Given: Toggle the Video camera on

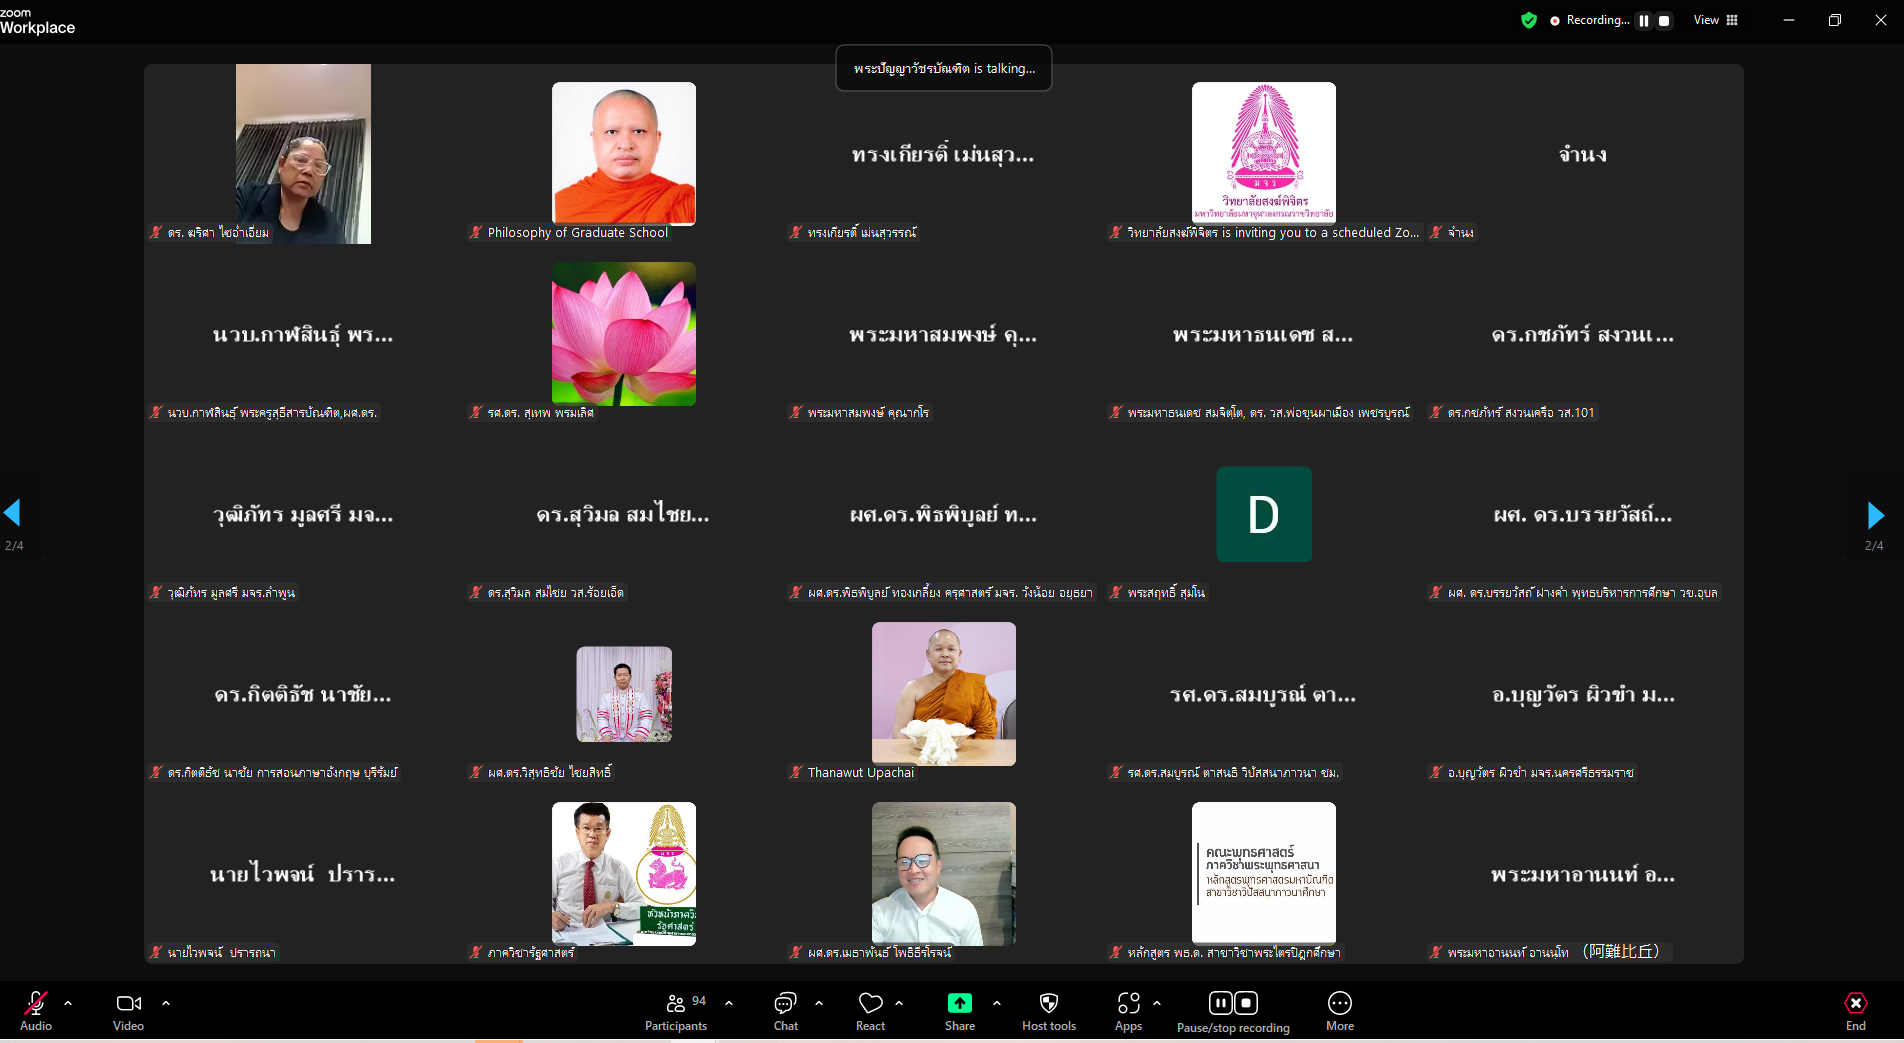Looking at the screenshot, I should pyautogui.click(x=128, y=1004).
